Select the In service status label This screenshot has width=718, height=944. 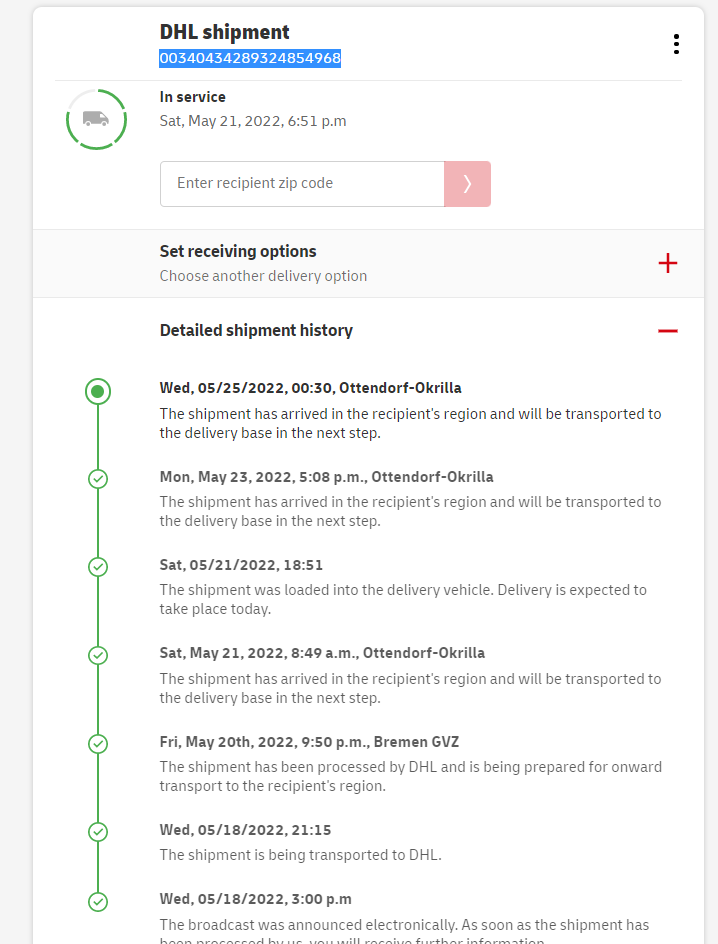point(193,97)
